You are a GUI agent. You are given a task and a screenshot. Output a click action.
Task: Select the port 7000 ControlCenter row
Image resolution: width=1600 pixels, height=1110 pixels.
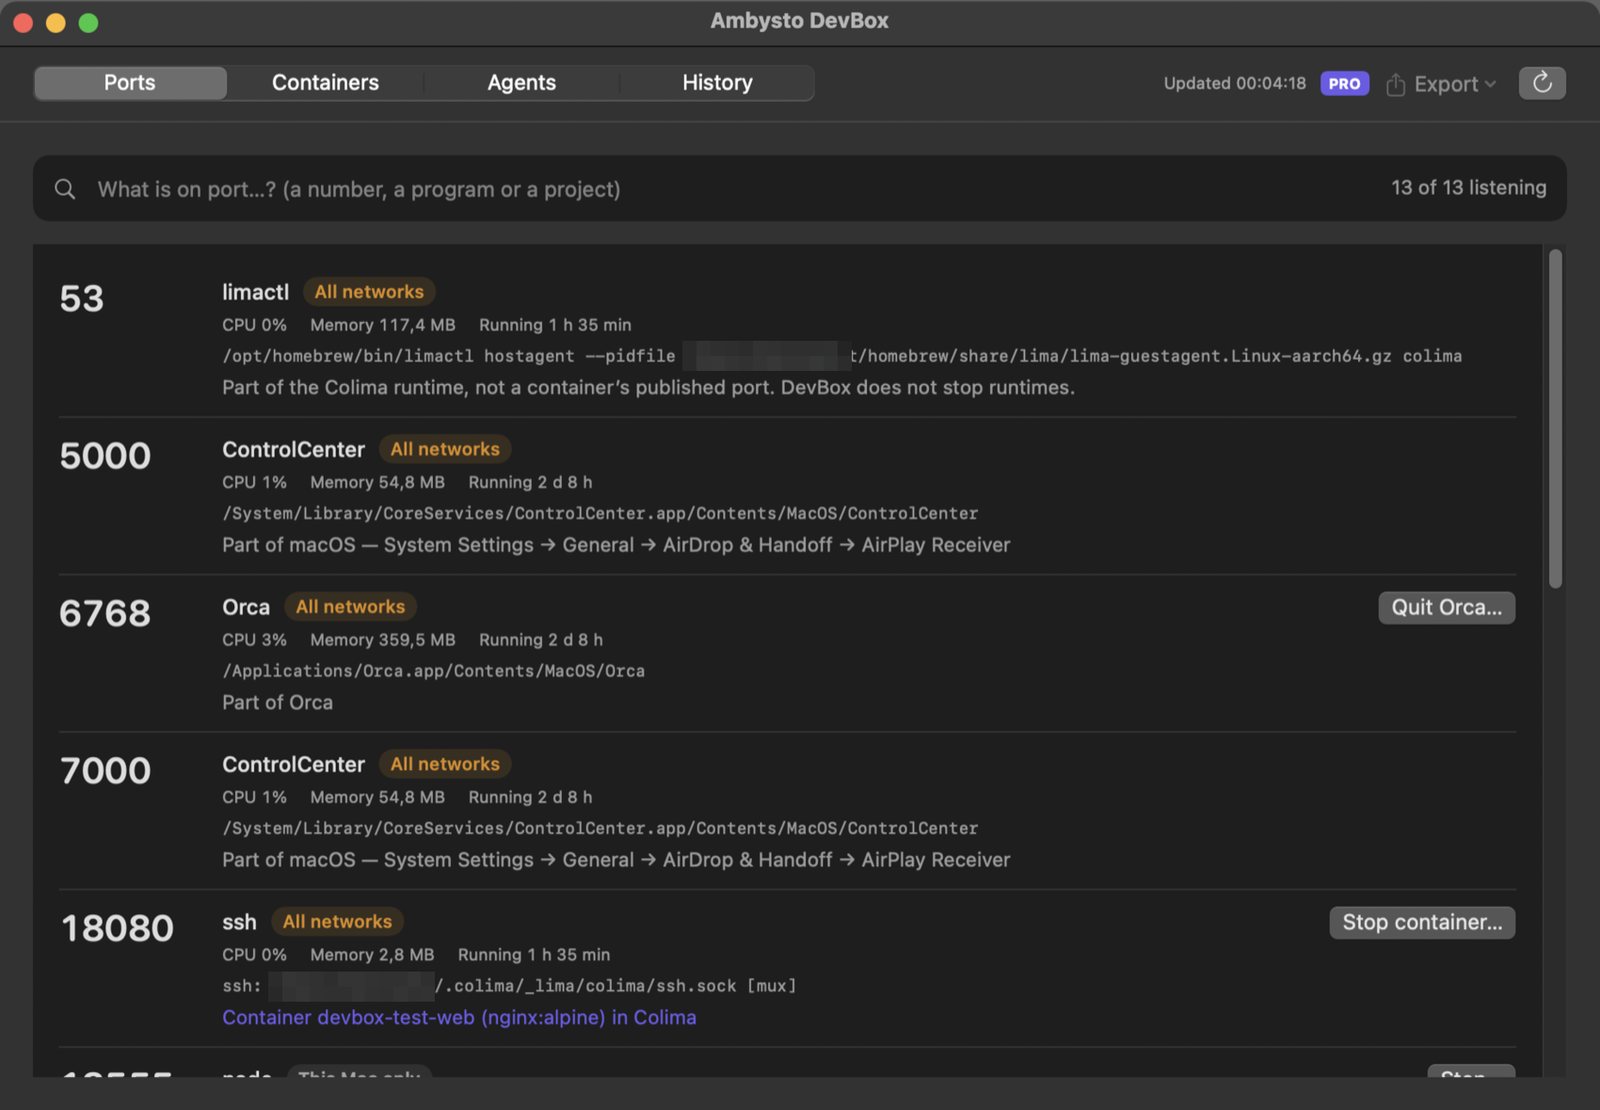pos(787,812)
